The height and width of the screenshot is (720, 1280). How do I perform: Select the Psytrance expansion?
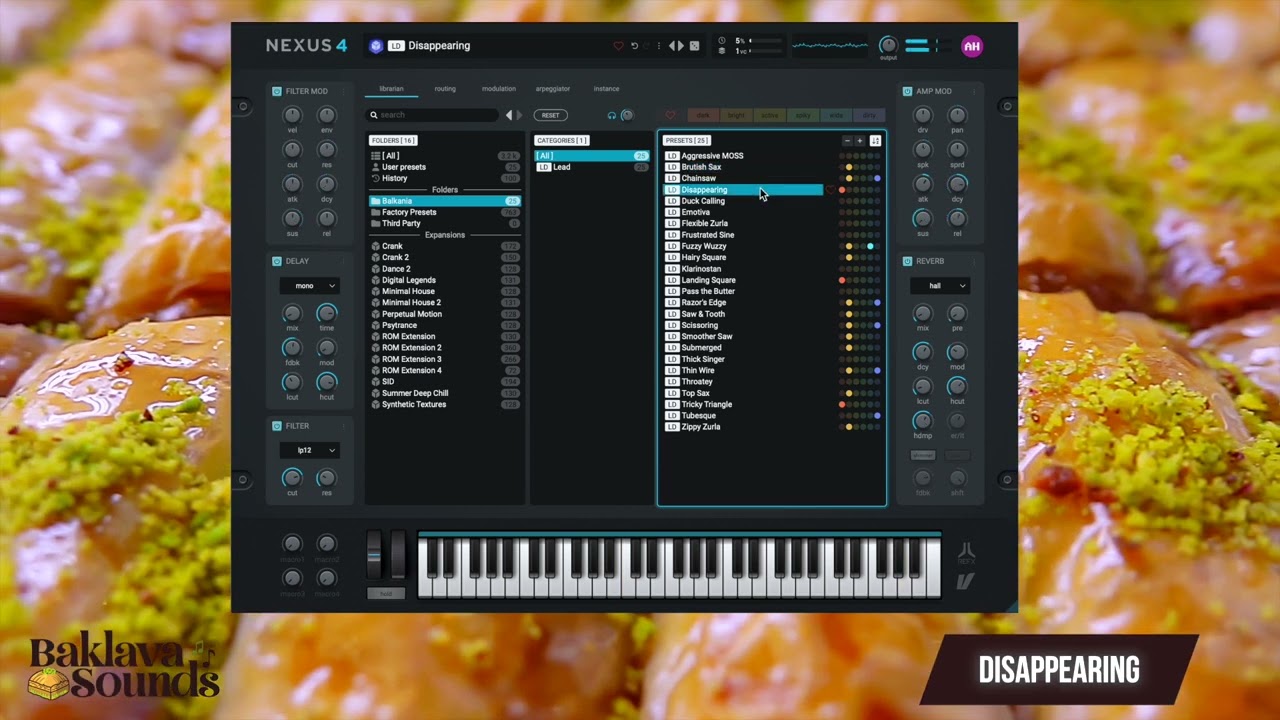click(445, 325)
